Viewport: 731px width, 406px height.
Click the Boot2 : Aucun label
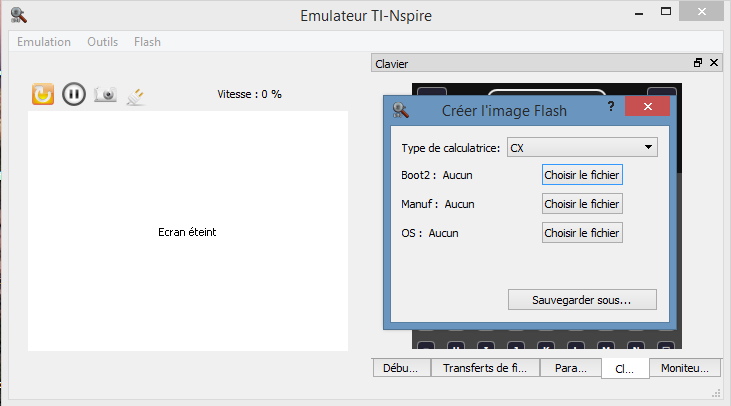(437, 175)
